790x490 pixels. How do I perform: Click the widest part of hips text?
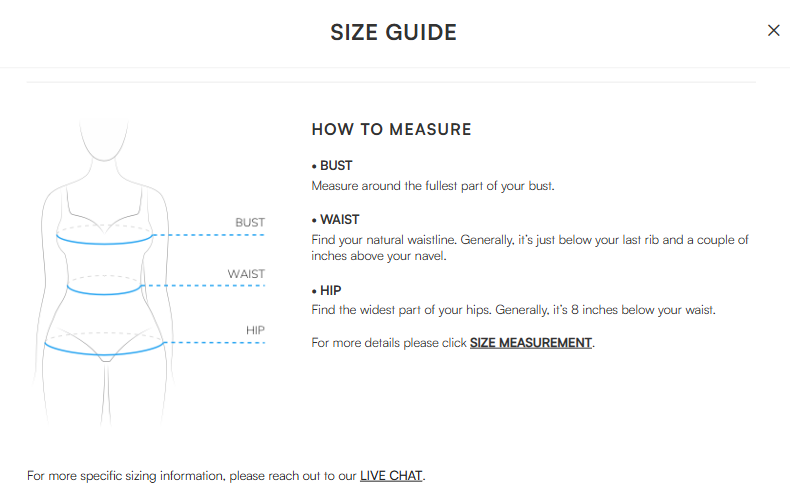click(513, 310)
